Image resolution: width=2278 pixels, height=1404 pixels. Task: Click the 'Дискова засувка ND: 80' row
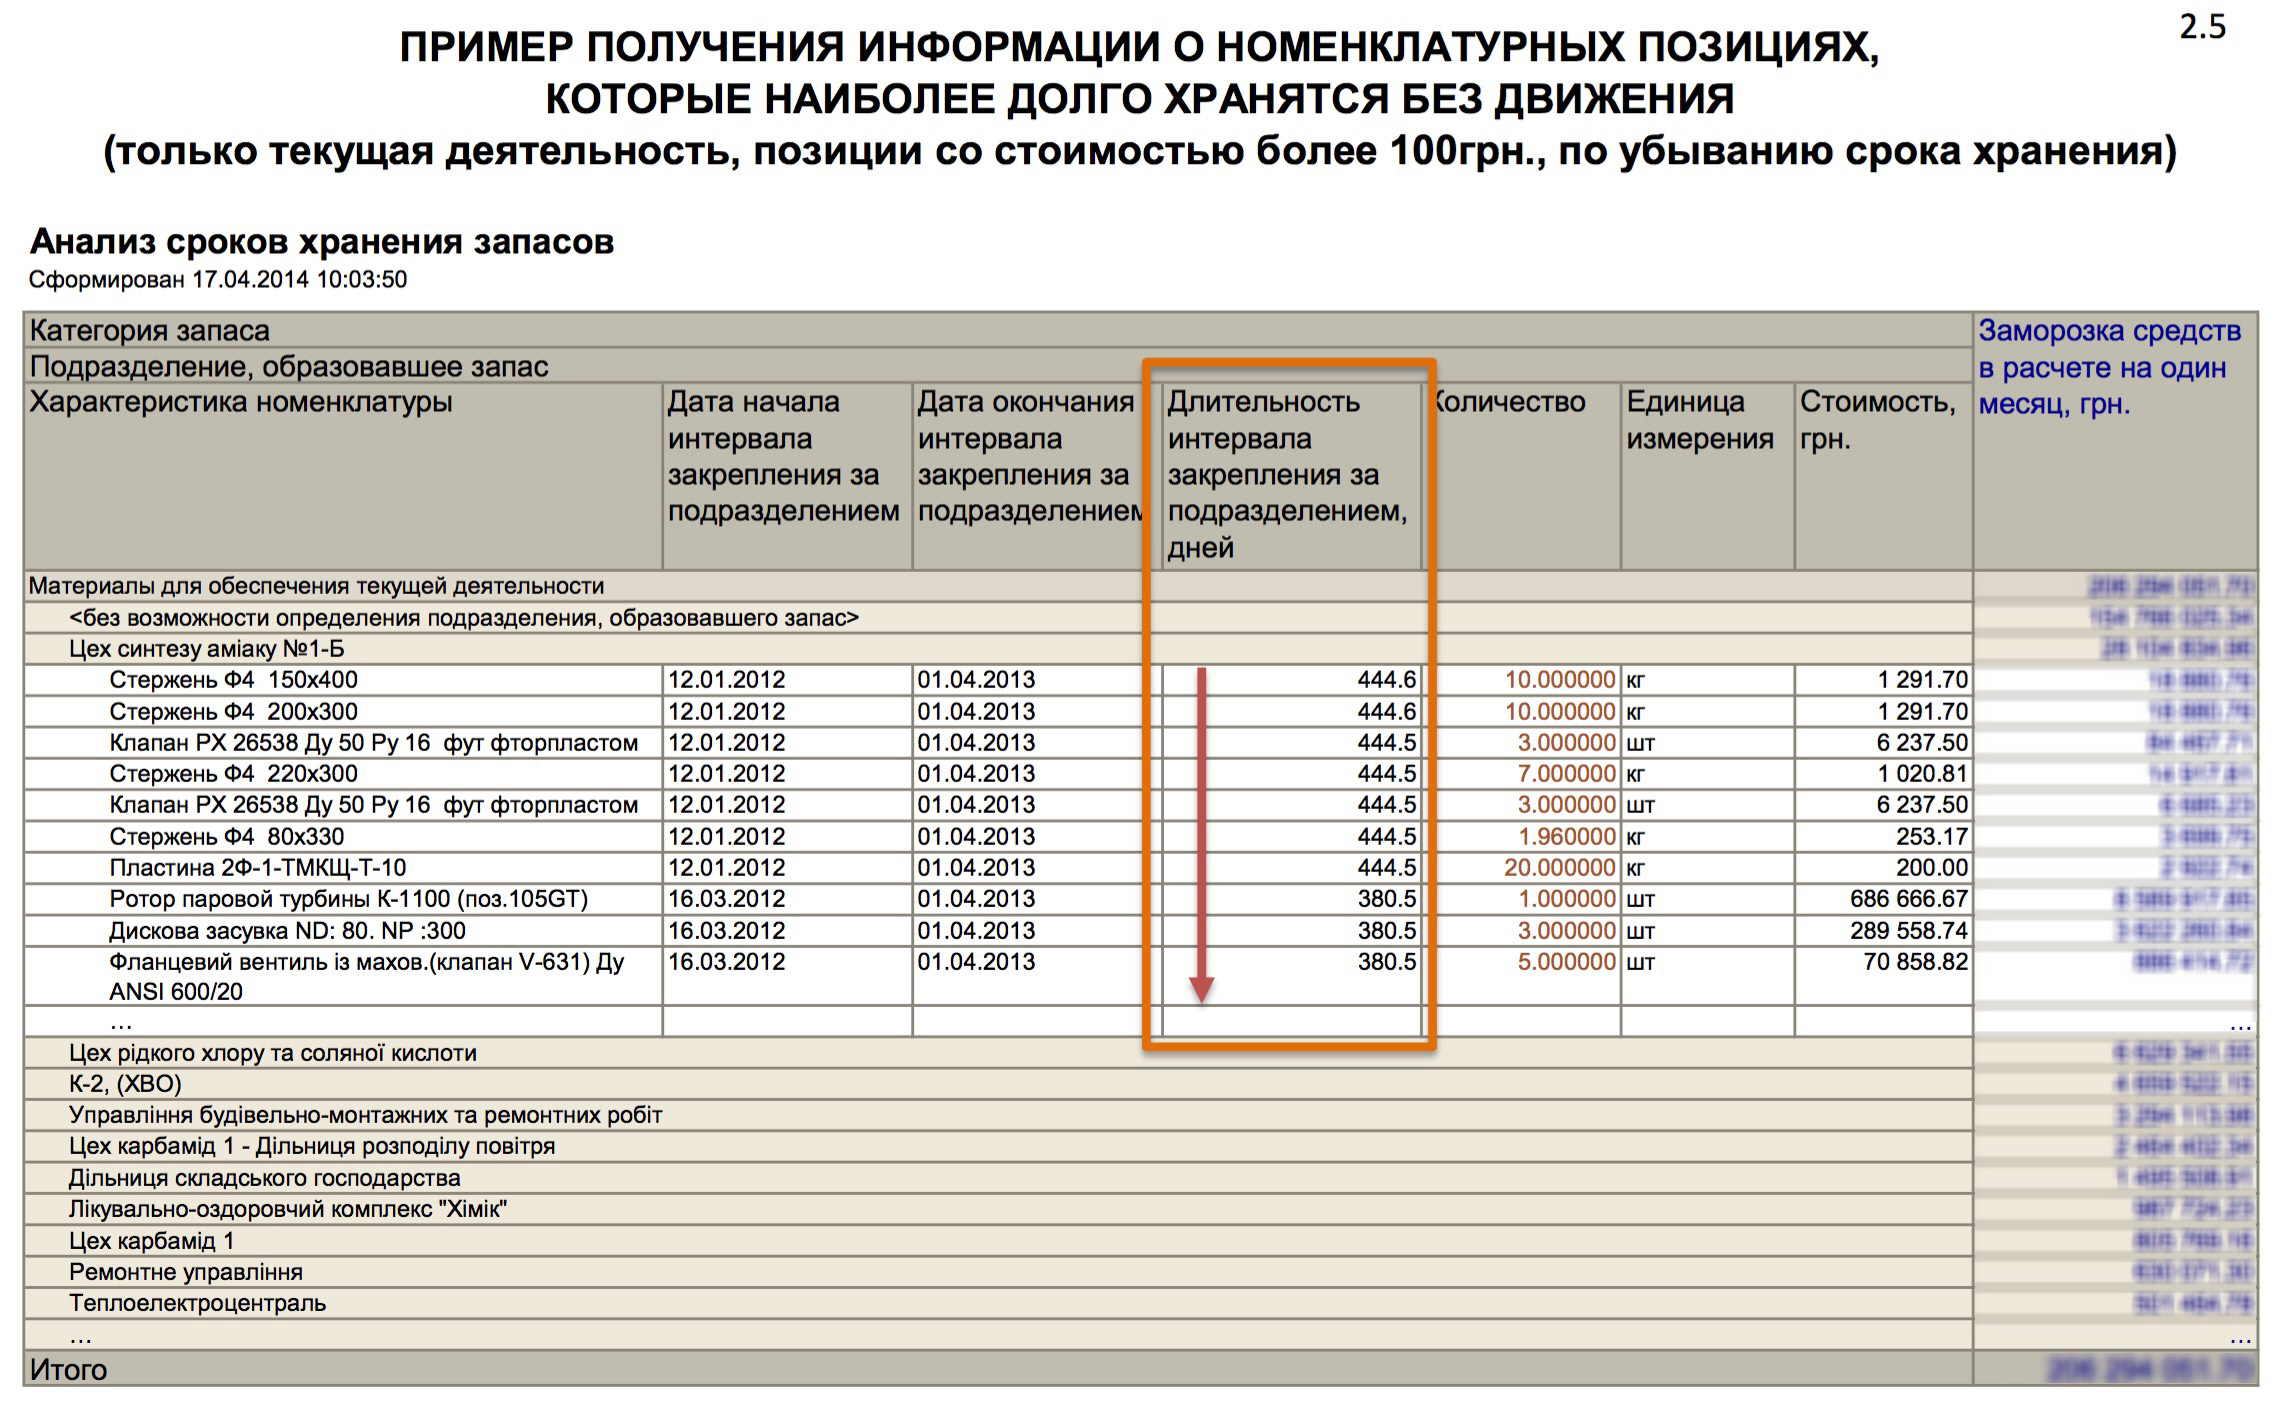coord(287,931)
